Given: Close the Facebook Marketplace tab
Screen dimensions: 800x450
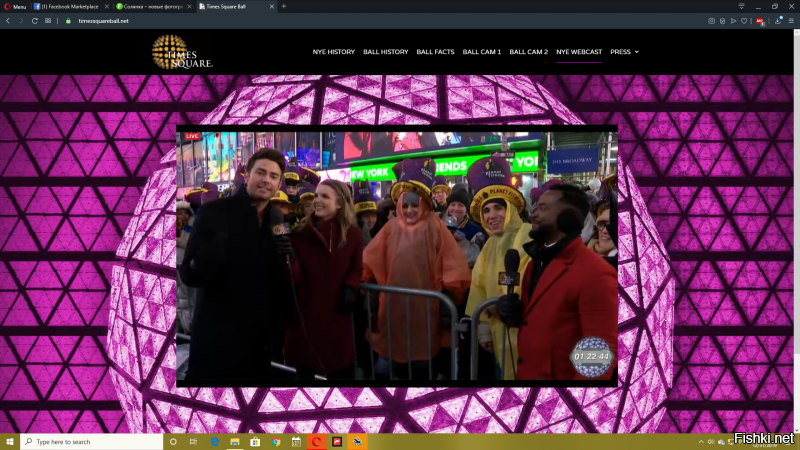Looking at the screenshot, I should [107, 7].
